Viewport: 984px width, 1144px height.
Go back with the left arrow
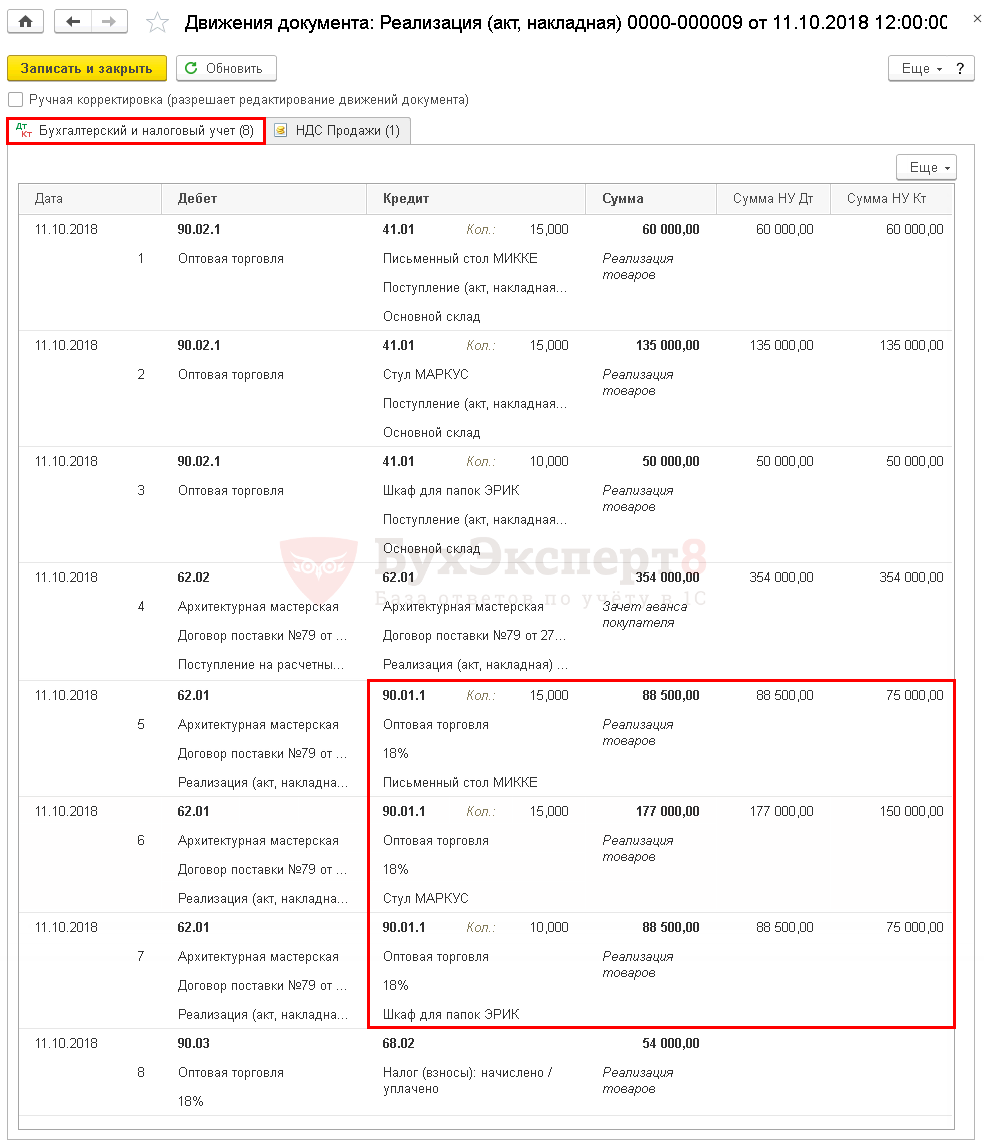pyautogui.click(x=73, y=21)
